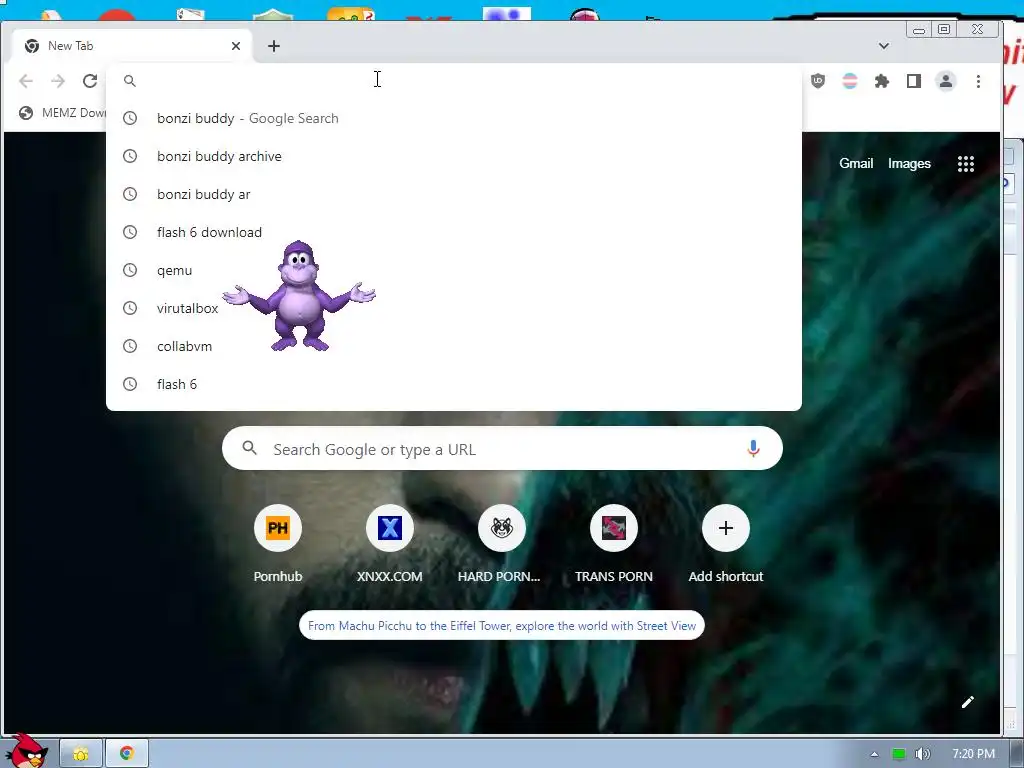Viewport: 1024px width, 768px height.
Task: Click the Google search box
Action: [502, 449]
